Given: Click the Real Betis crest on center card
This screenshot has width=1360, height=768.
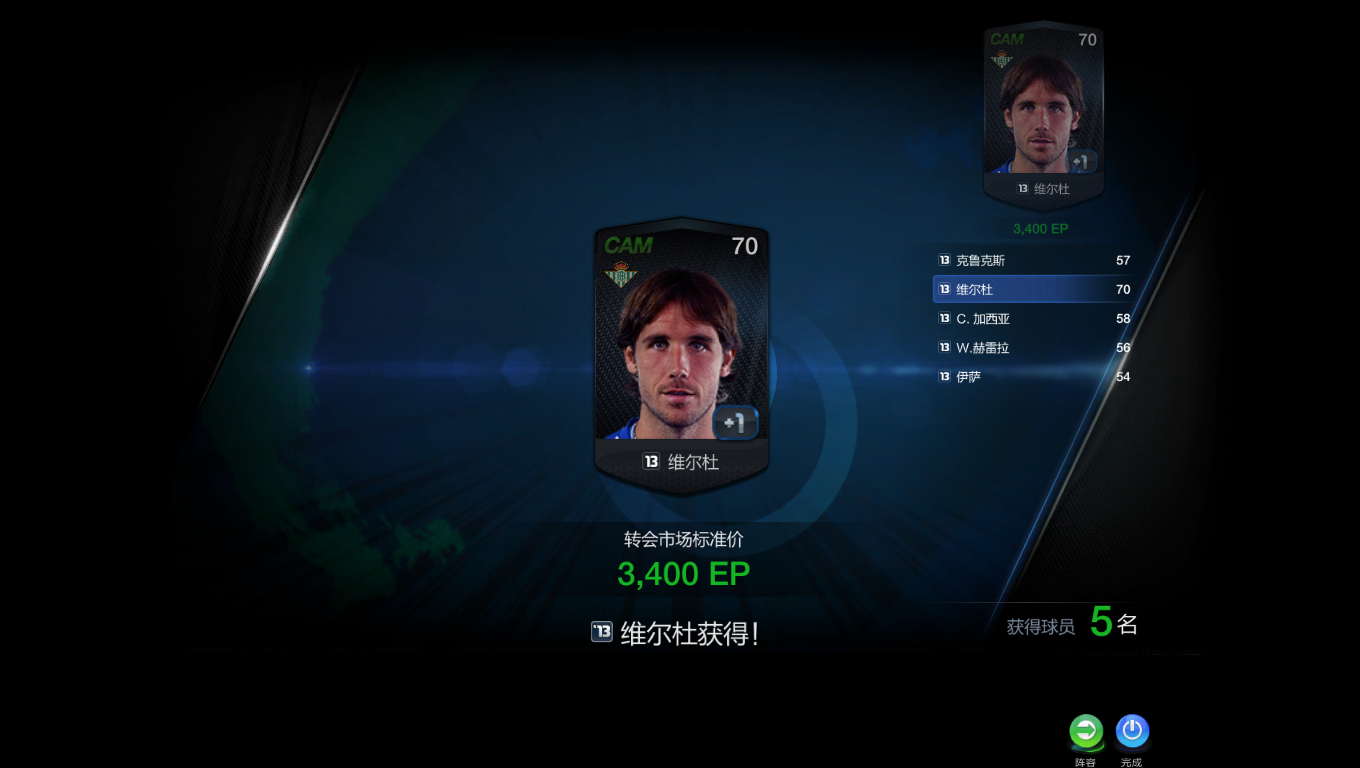Looking at the screenshot, I should pos(622,276).
